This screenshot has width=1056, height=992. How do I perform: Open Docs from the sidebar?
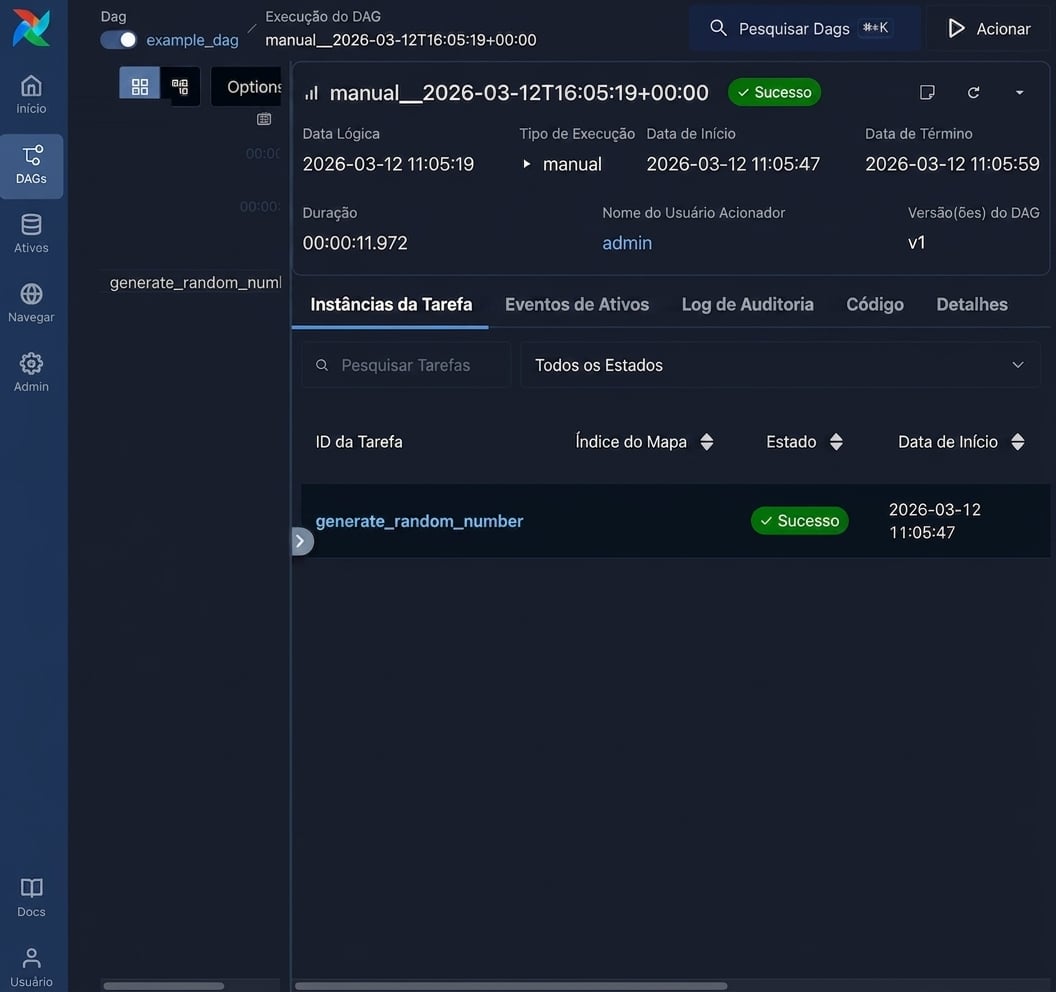coord(31,898)
